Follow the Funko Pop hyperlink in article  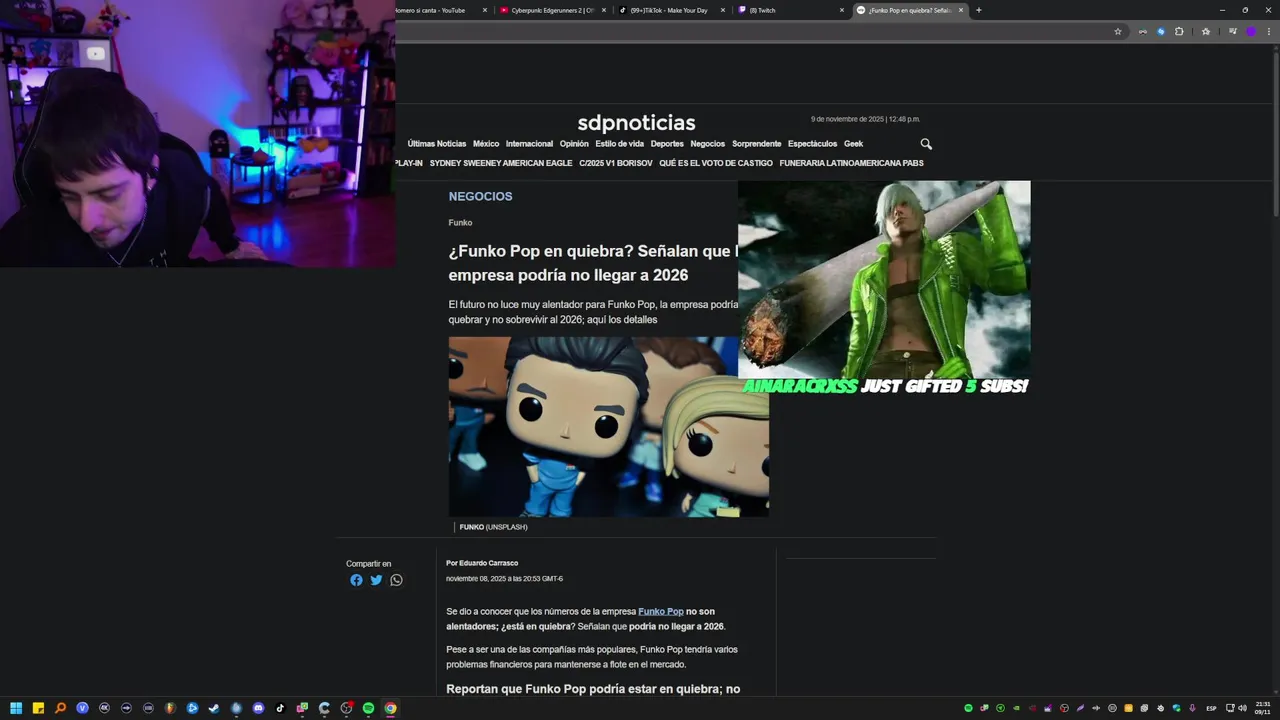click(661, 611)
